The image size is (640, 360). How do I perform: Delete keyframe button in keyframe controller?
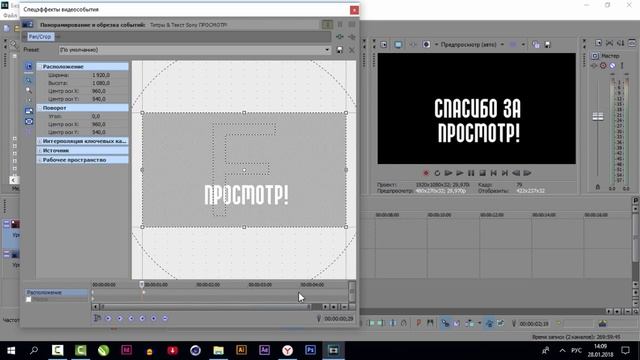click(165, 318)
